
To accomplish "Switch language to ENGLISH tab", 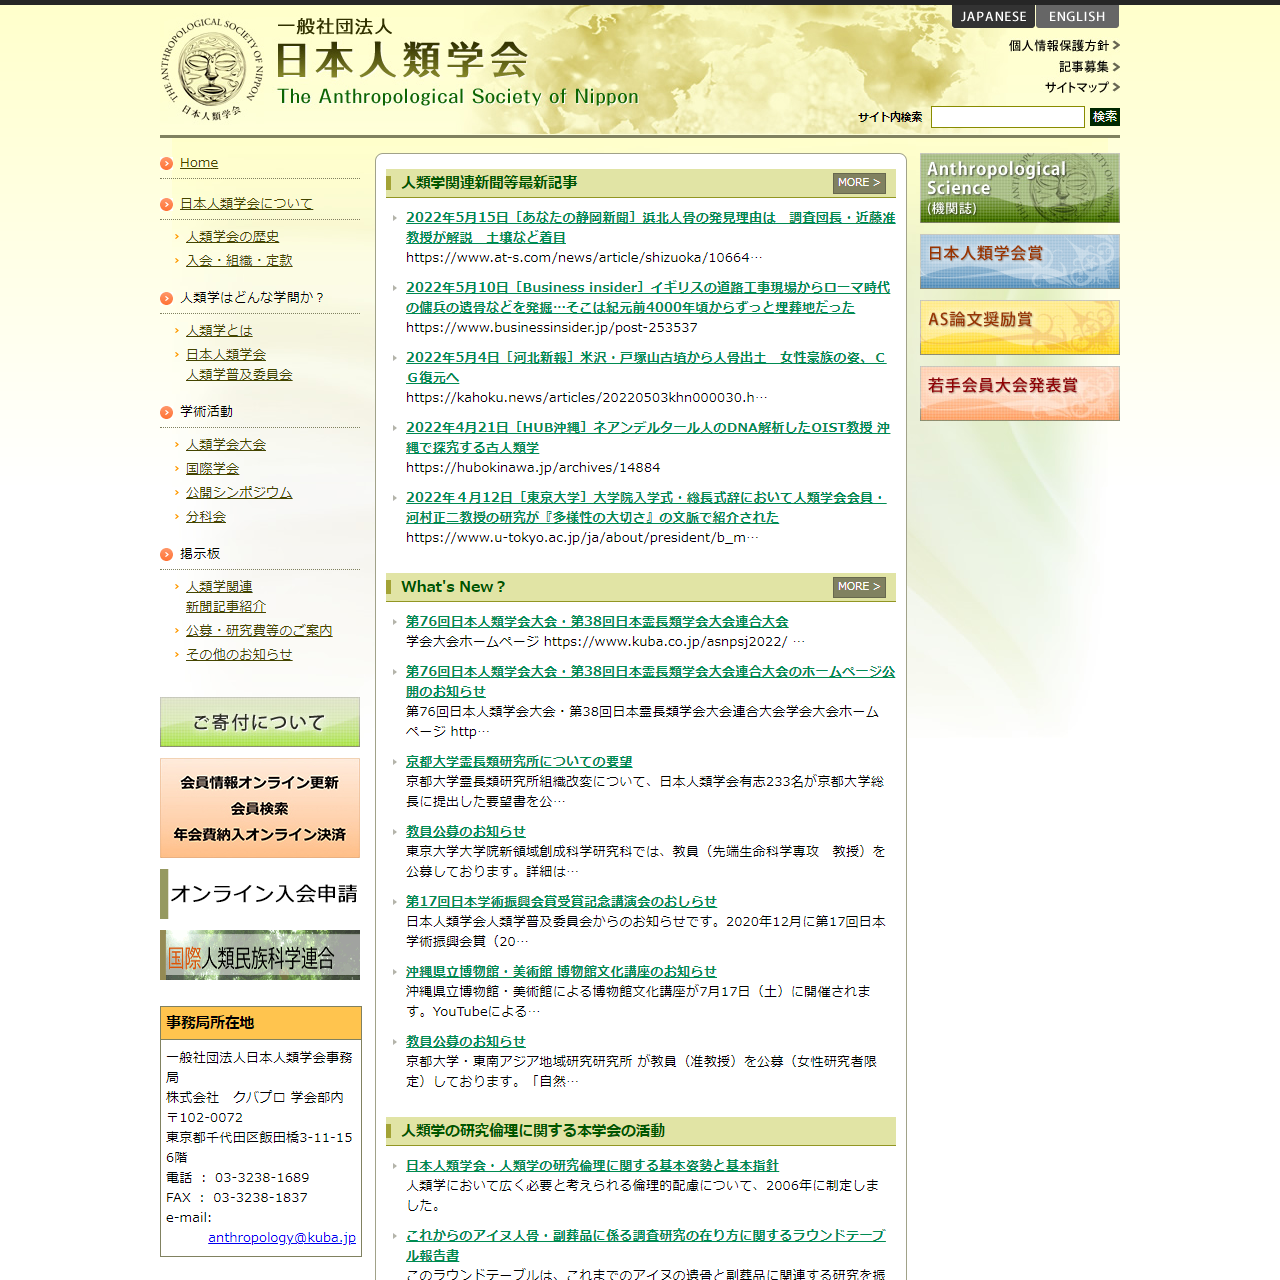I will pyautogui.click(x=1076, y=16).
